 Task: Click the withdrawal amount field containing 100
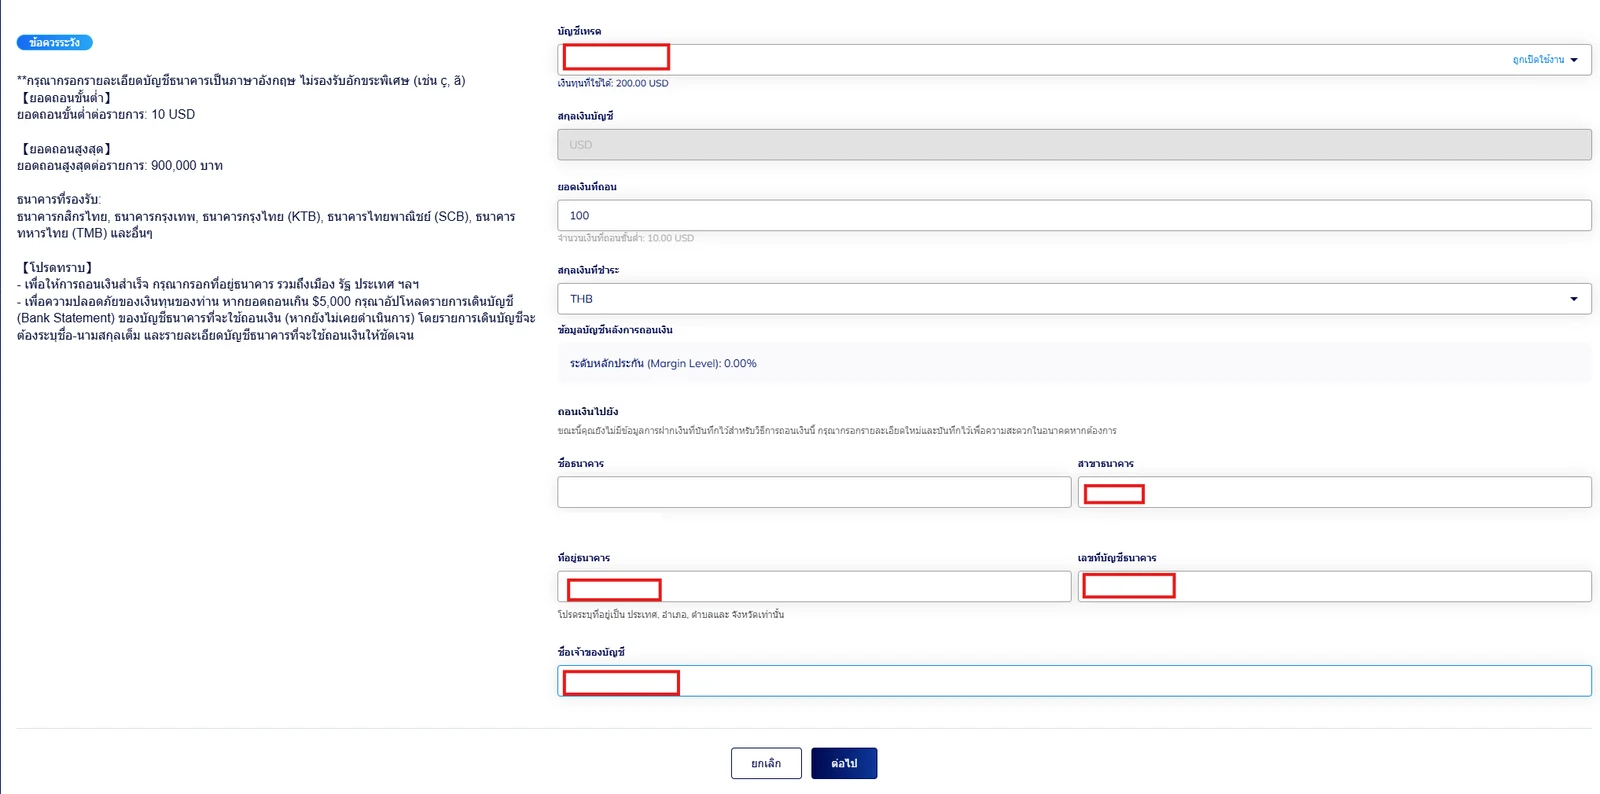click(1074, 215)
